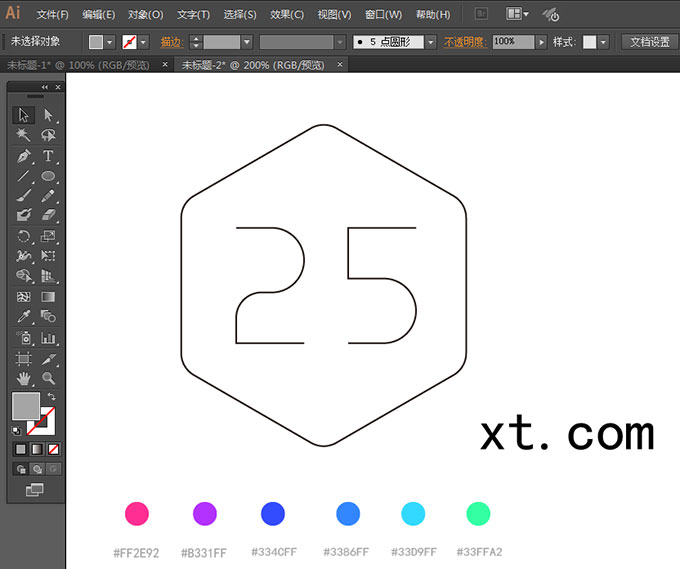Select the Pencil tool
The height and width of the screenshot is (569, 680).
[48, 195]
